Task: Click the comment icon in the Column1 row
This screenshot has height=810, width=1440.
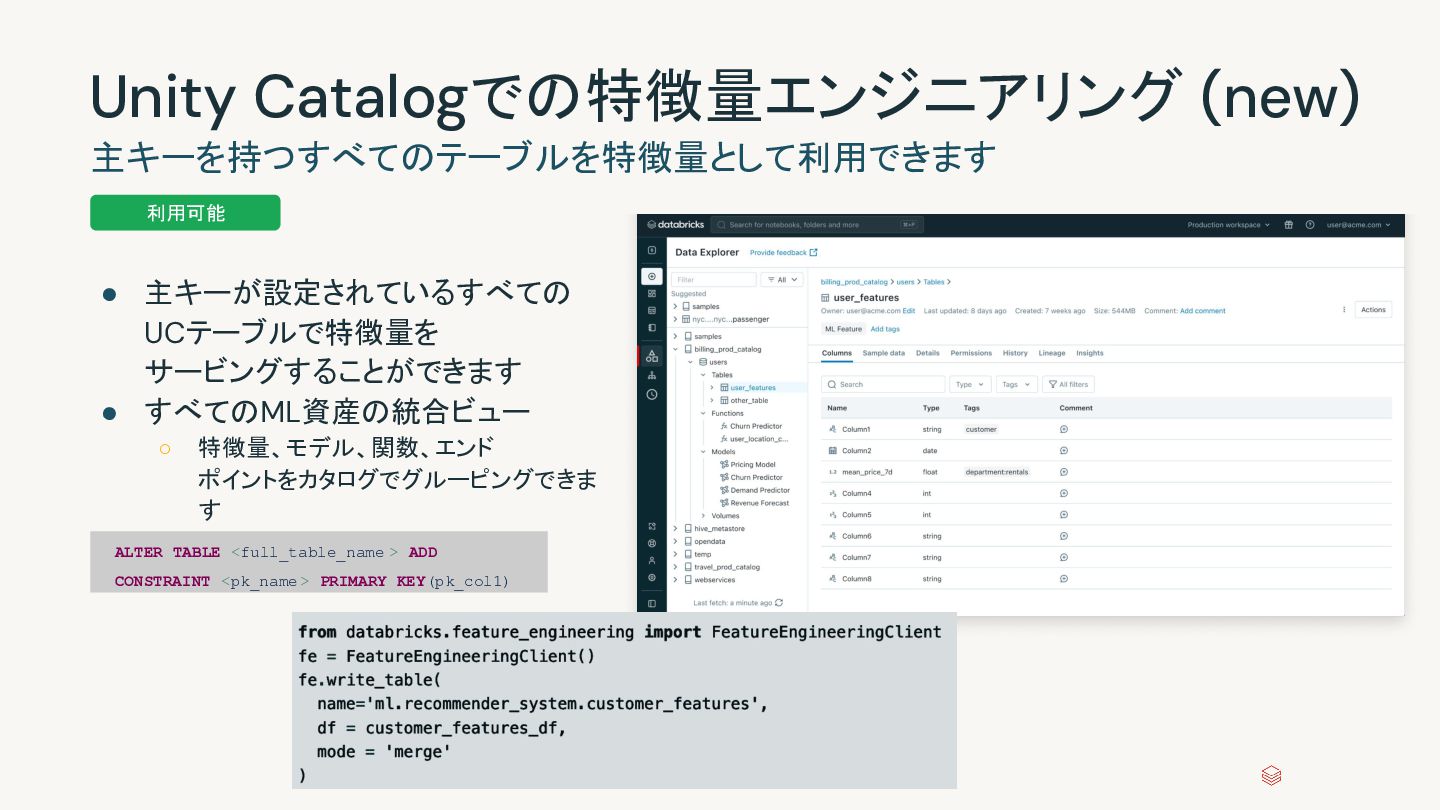Action: 1064,429
